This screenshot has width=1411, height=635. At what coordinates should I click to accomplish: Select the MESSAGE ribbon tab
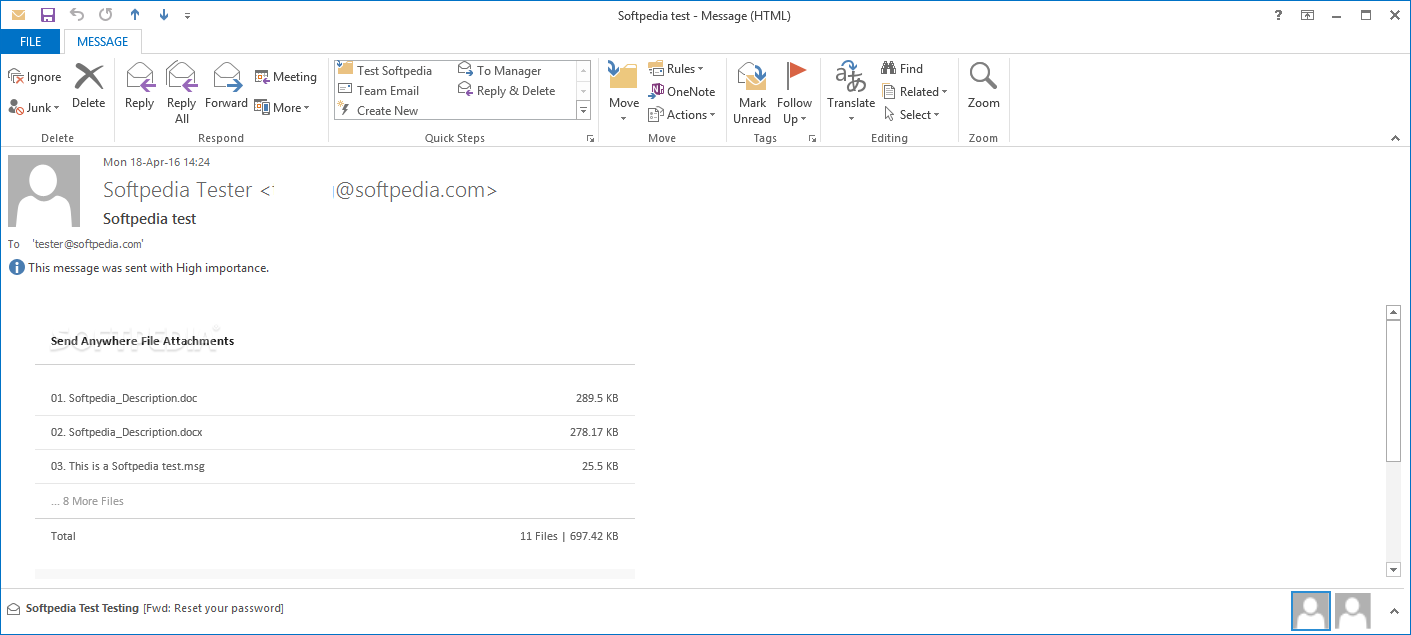tap(103, 42)
